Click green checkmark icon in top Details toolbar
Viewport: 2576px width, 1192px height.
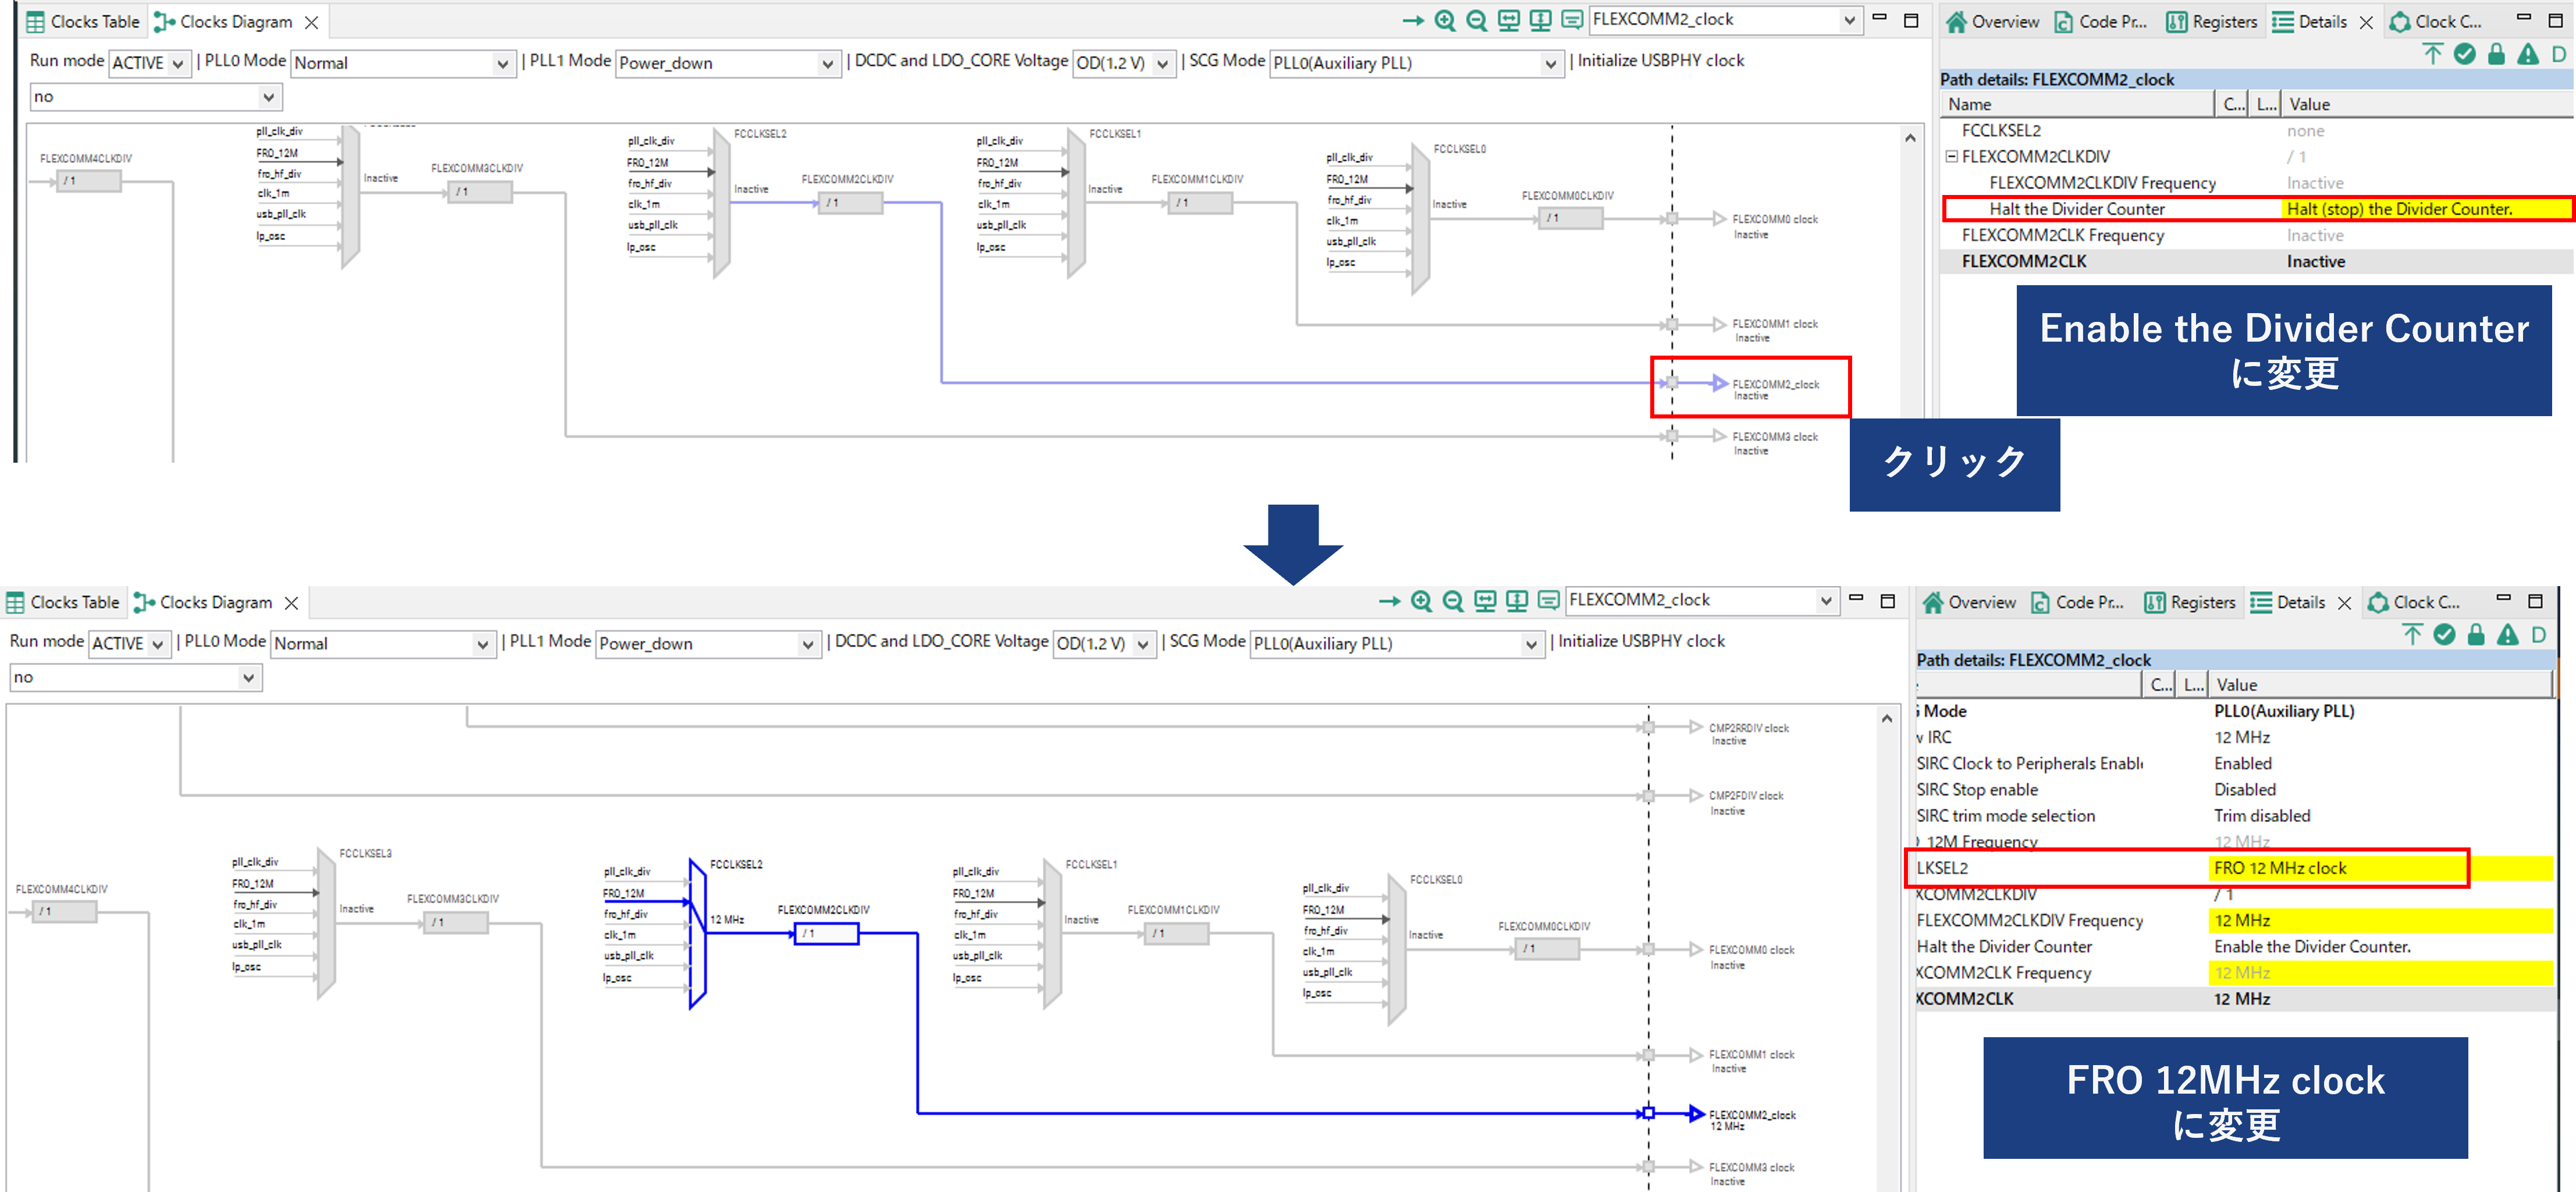tap(2465, 54)
